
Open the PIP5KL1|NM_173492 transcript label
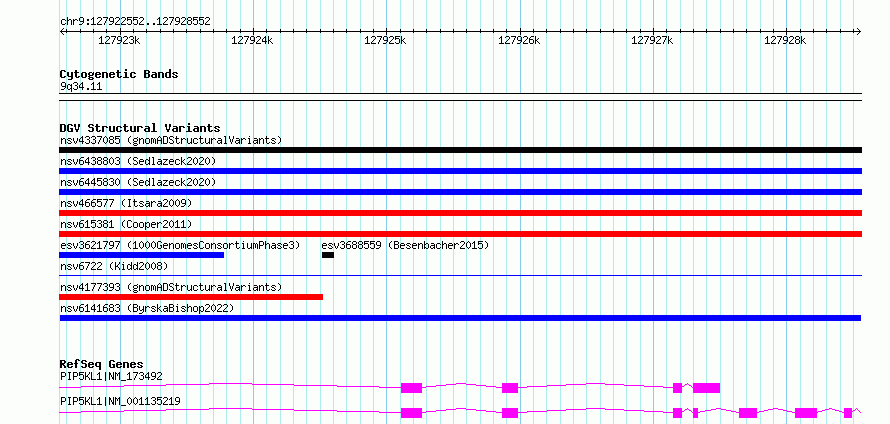[x=111, y=376]
